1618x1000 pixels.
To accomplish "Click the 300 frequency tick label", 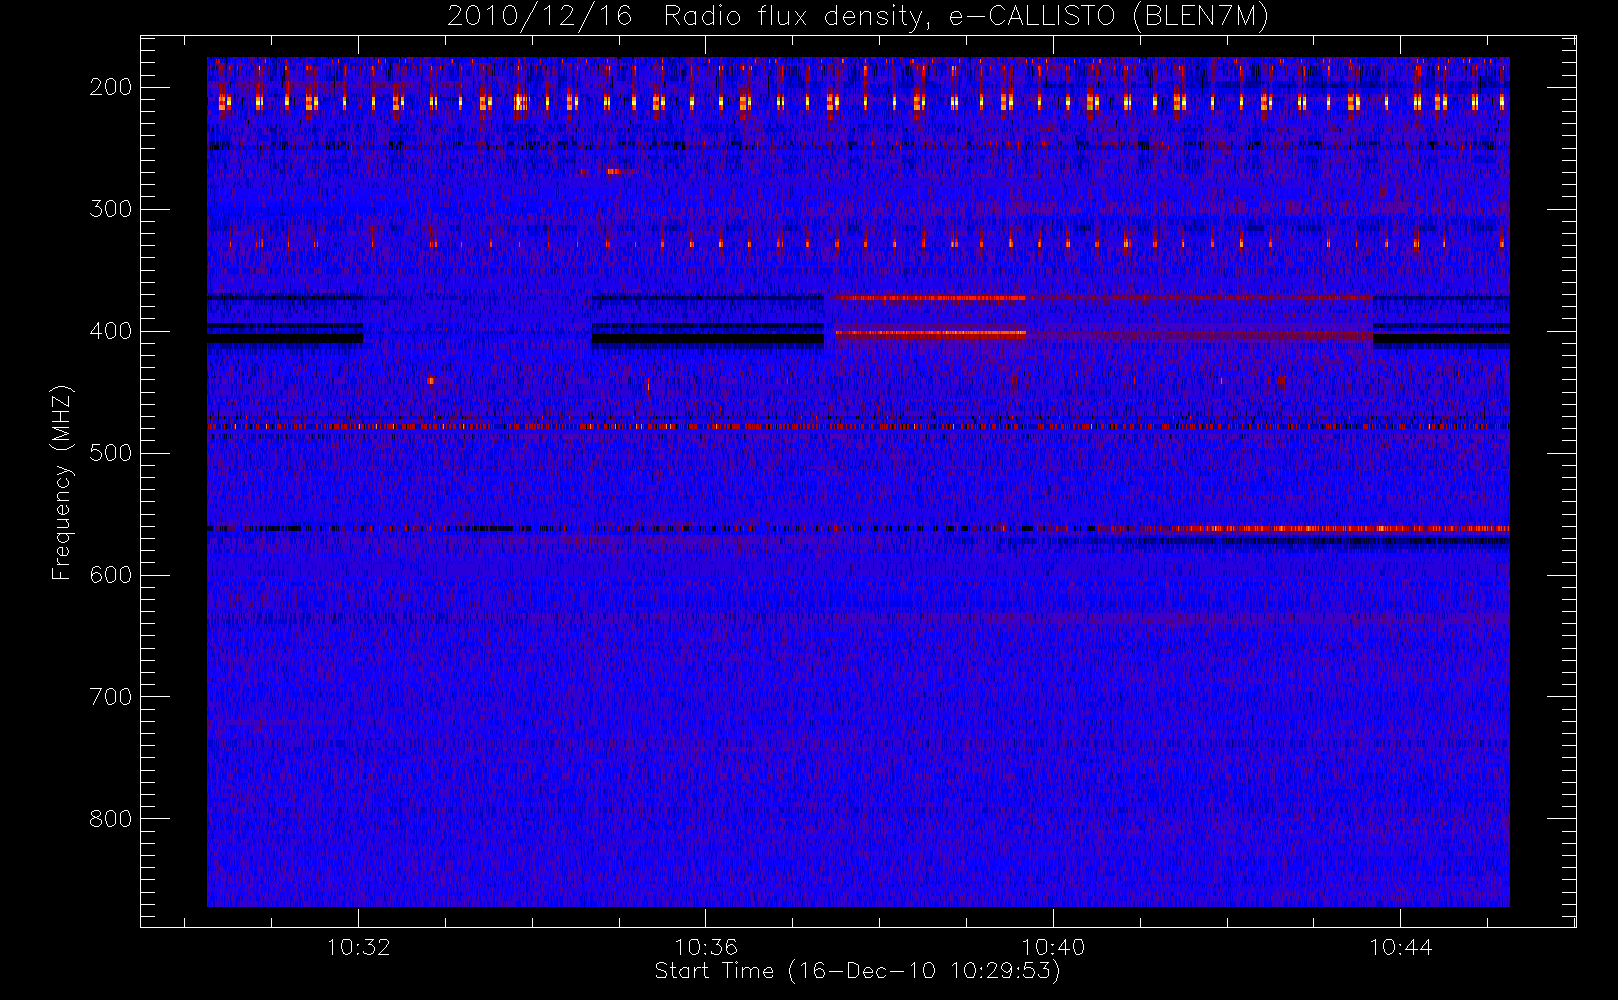I will pos(110,209).
